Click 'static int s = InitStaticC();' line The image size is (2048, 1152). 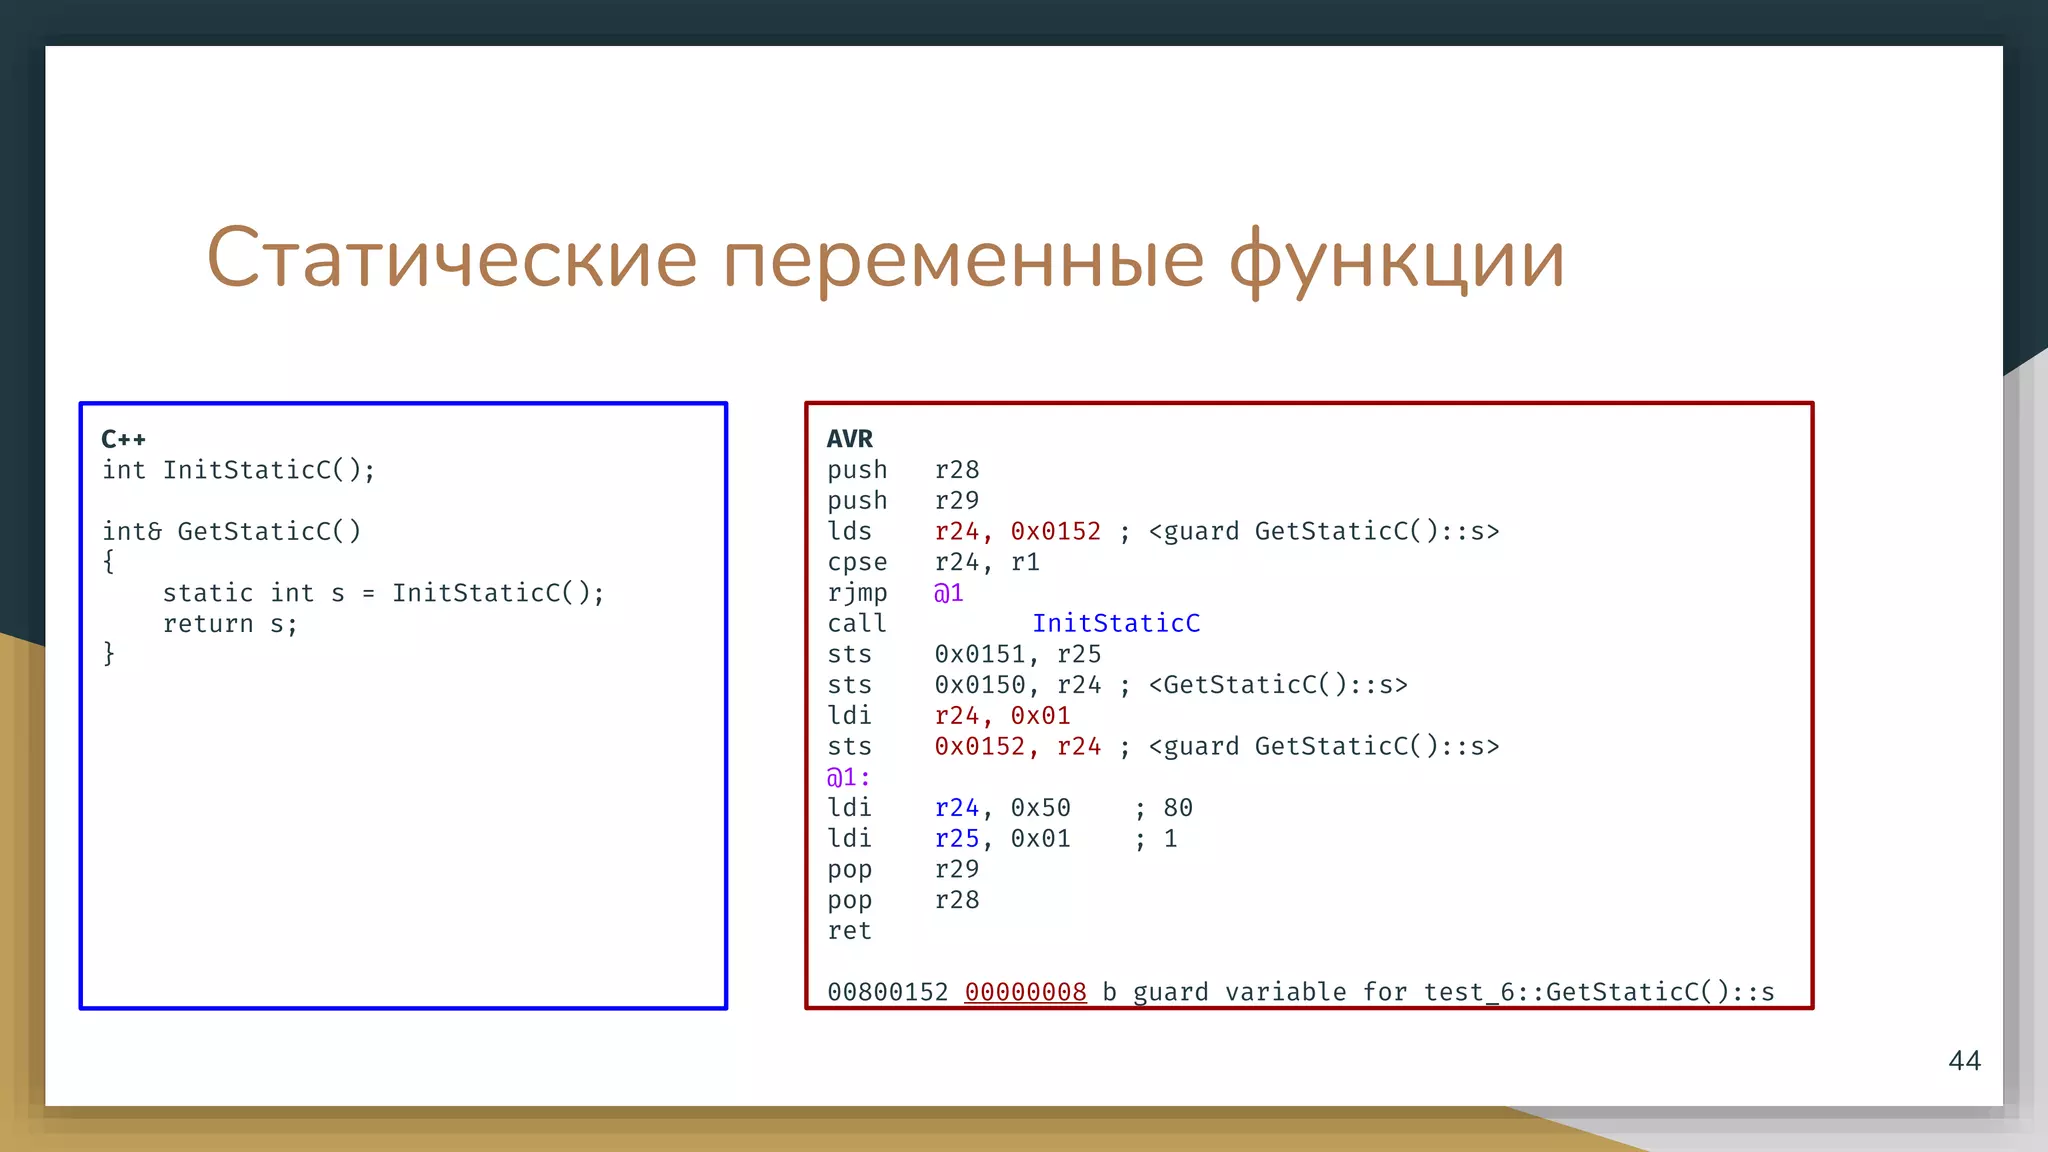point(384,593)
